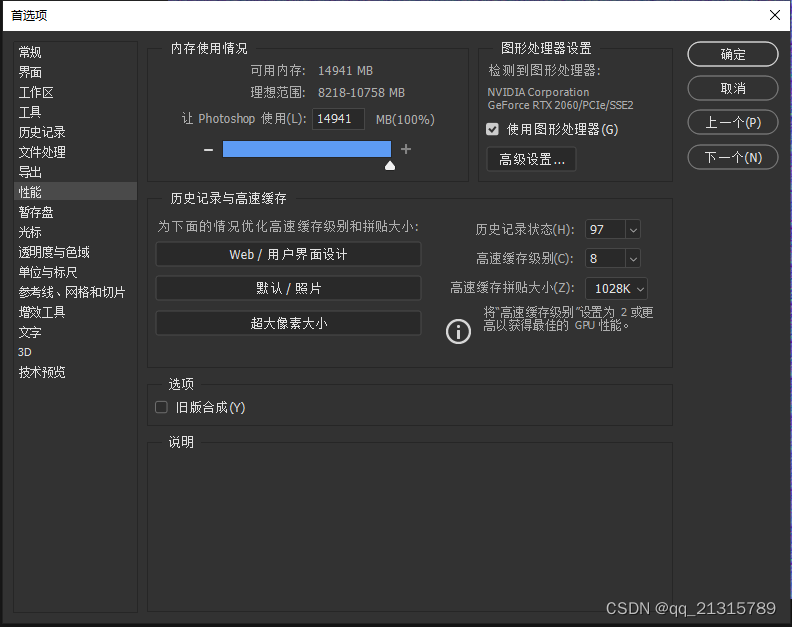Open the 导出 preferences category

[x=75, y=172]
